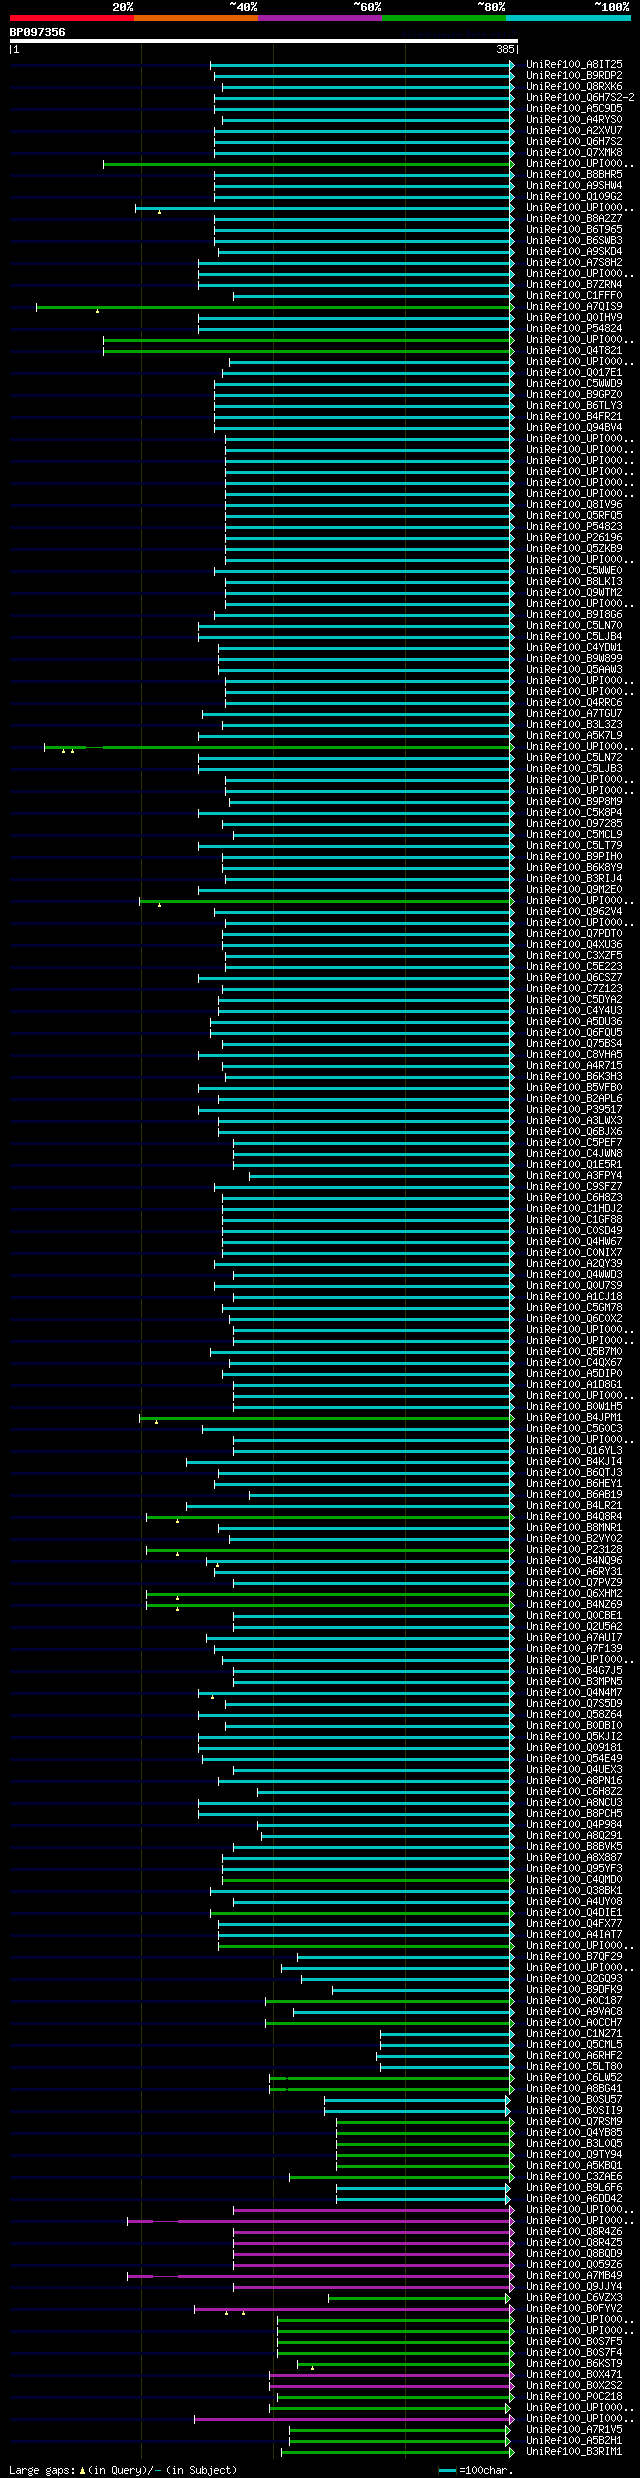Click label UniRef100_Q16YL3
The height and width of the screenshot is (2478, 640).
point(574,1450)
